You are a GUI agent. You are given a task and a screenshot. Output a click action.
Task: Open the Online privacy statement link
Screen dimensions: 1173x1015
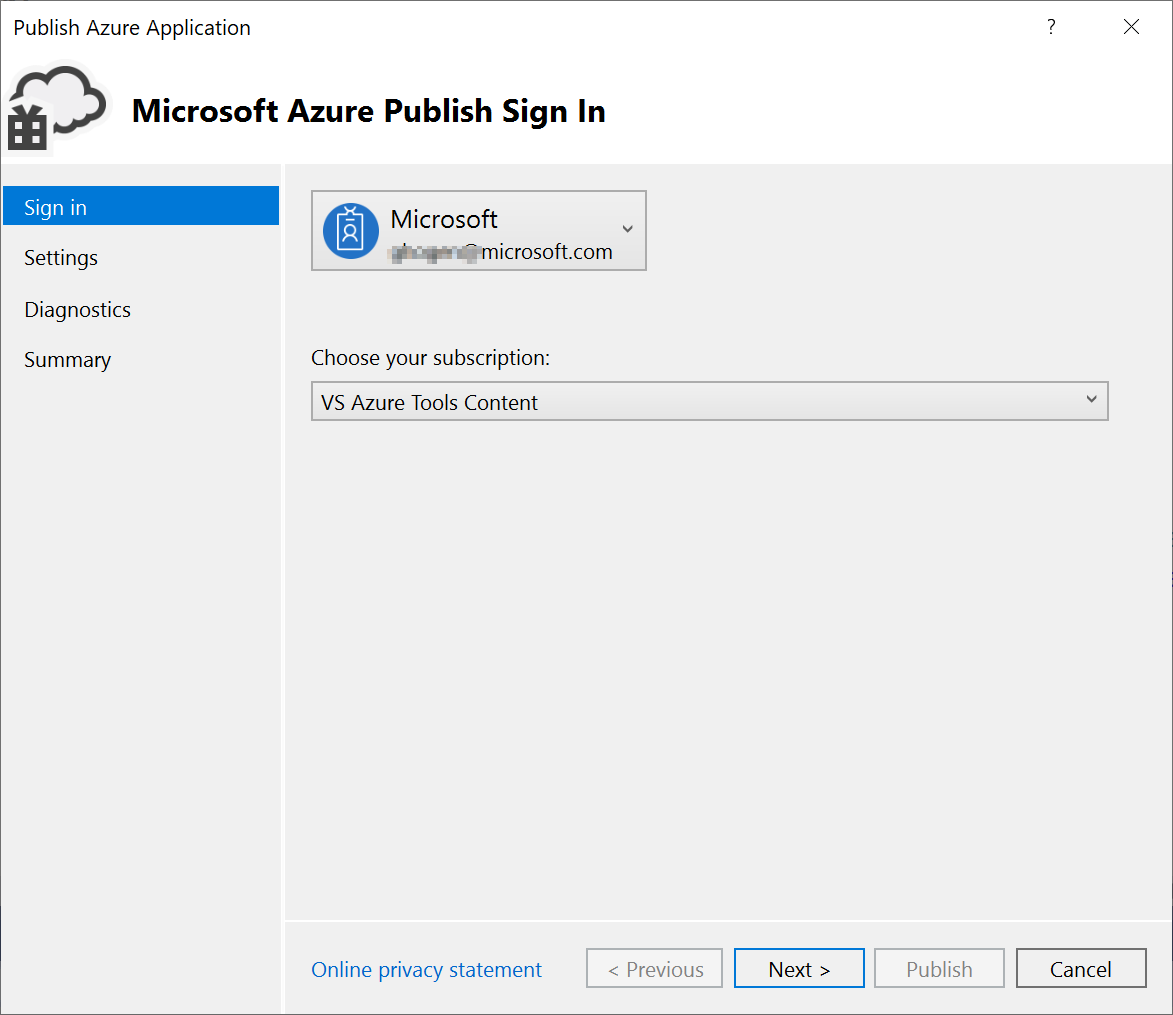pyautogui.click(x=427, y=970)
